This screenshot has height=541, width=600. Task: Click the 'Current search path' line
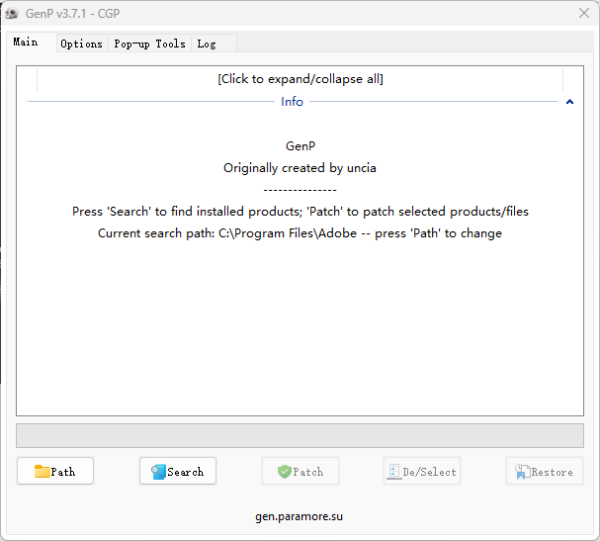click(x=300, y=233)
